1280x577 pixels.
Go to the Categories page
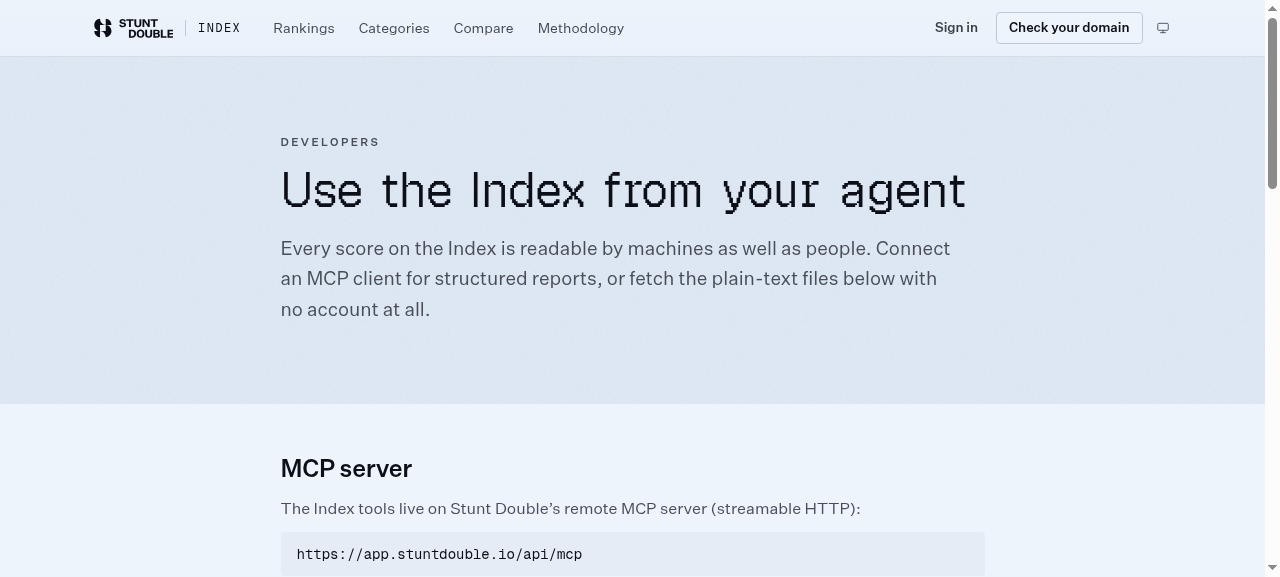tap(394, 28)
